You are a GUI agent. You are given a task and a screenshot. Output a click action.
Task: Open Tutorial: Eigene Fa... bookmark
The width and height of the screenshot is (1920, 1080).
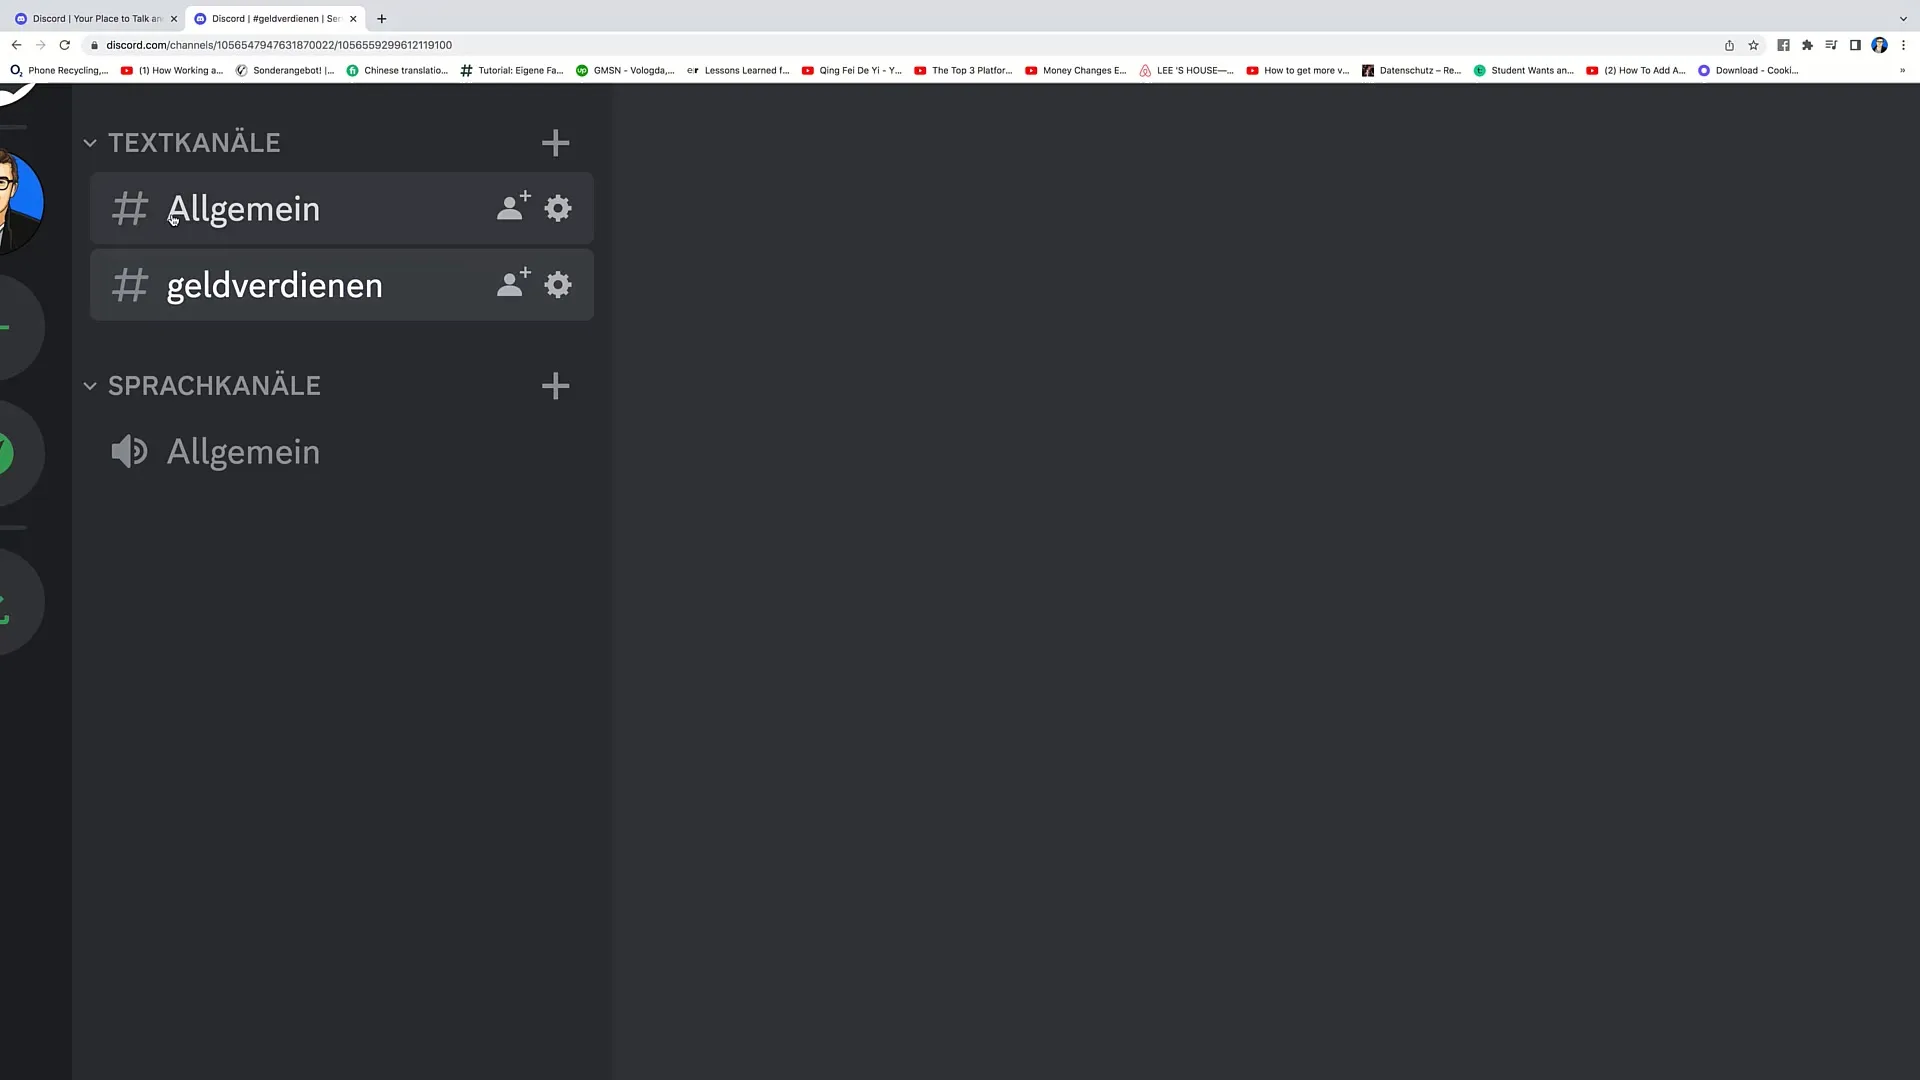click(512, 70)
